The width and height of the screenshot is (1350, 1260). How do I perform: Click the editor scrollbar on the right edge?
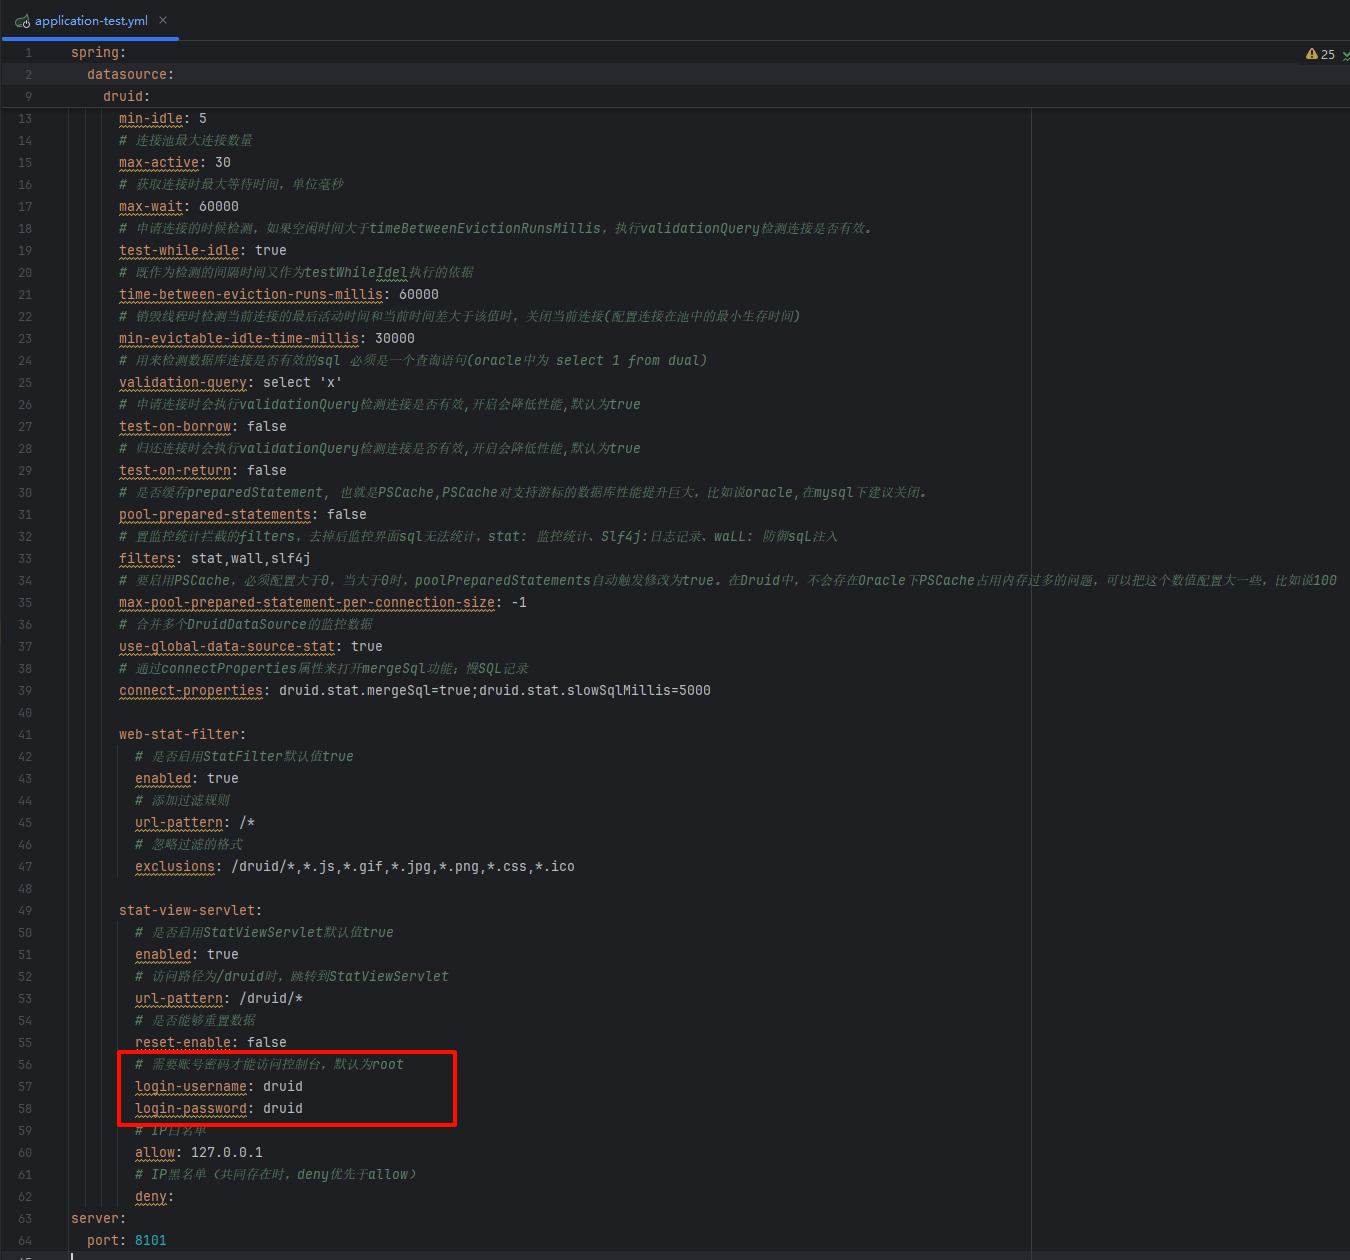click(x=1345, y=600)
